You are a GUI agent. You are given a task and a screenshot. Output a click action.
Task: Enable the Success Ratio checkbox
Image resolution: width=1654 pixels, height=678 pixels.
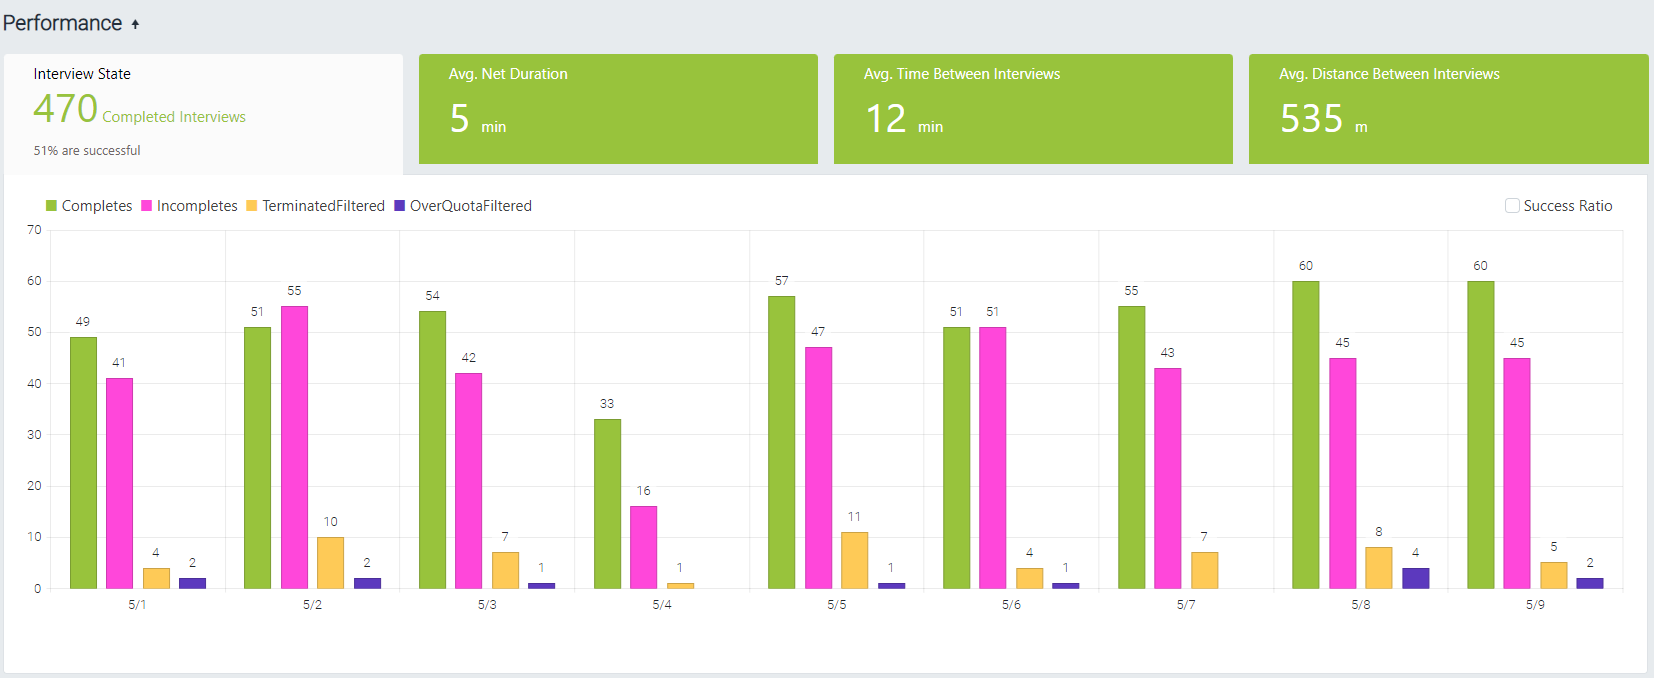pyautogui.click(x=1512, y=206)
